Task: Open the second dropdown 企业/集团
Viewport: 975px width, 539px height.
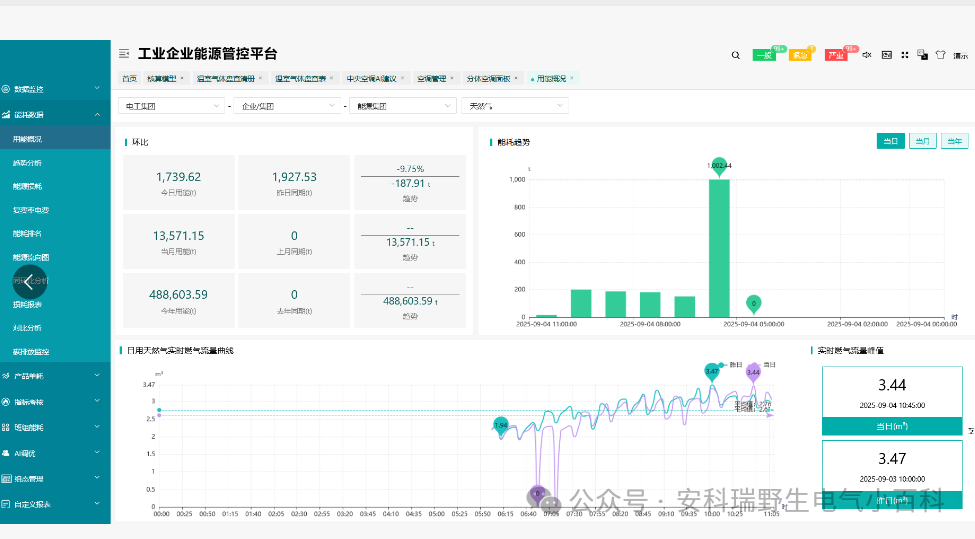Action: (287, 106)
